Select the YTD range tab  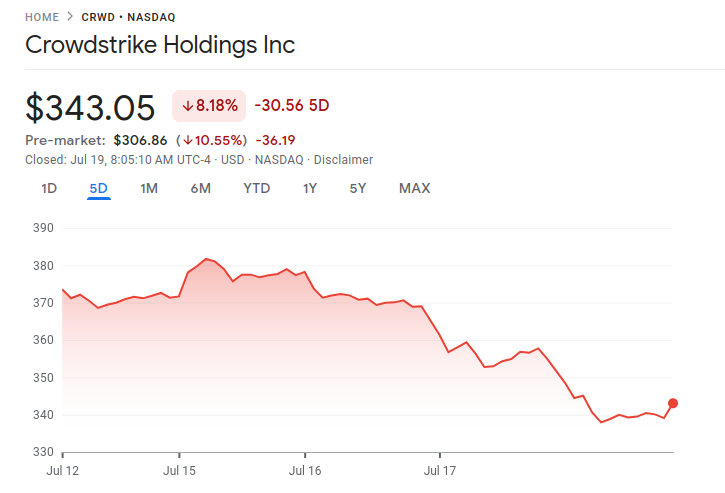pyautogui.click(x=256, y=188)
